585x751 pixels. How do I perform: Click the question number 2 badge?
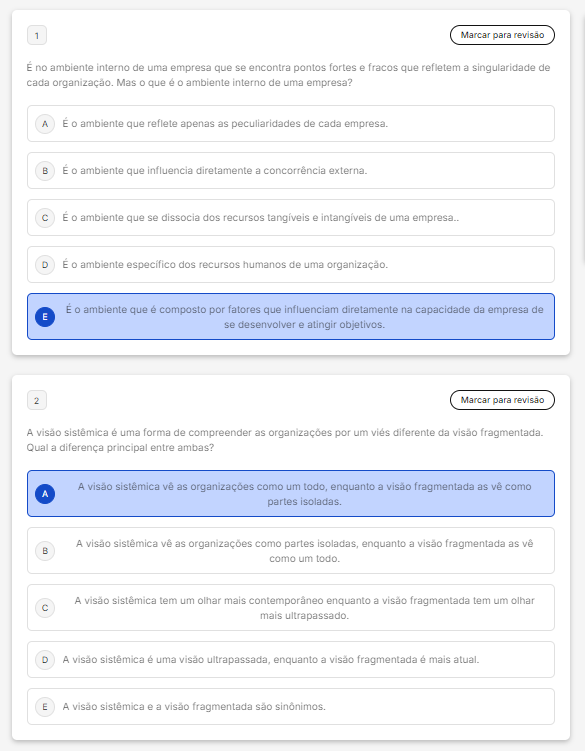(37, 400)
